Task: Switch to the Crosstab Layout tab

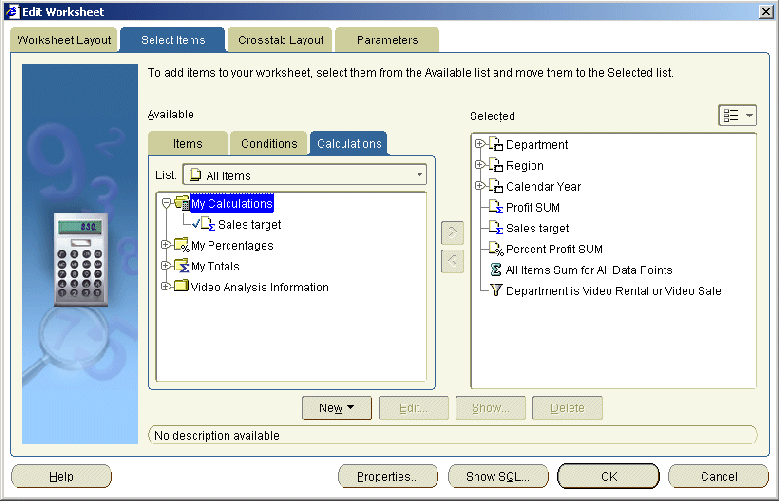Action: click(281, 40)
